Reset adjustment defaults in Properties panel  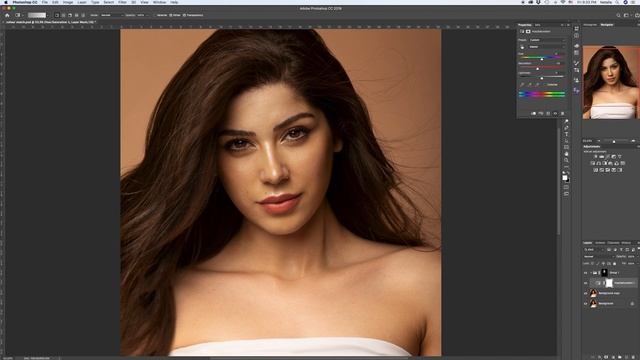pyautogui.click(x=548, y=113)
